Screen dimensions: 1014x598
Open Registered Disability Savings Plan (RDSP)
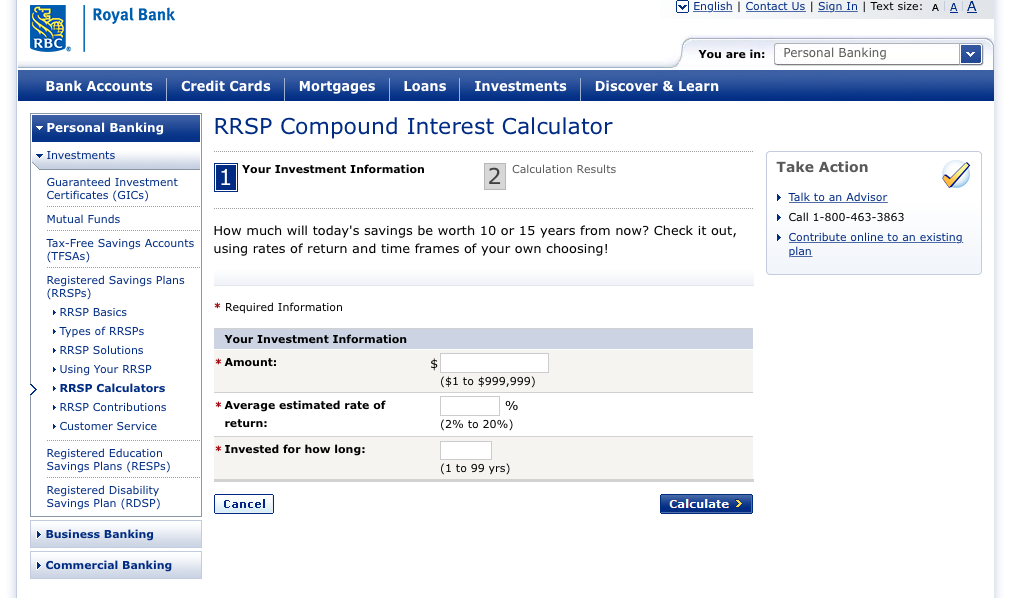tap(103, 497)
